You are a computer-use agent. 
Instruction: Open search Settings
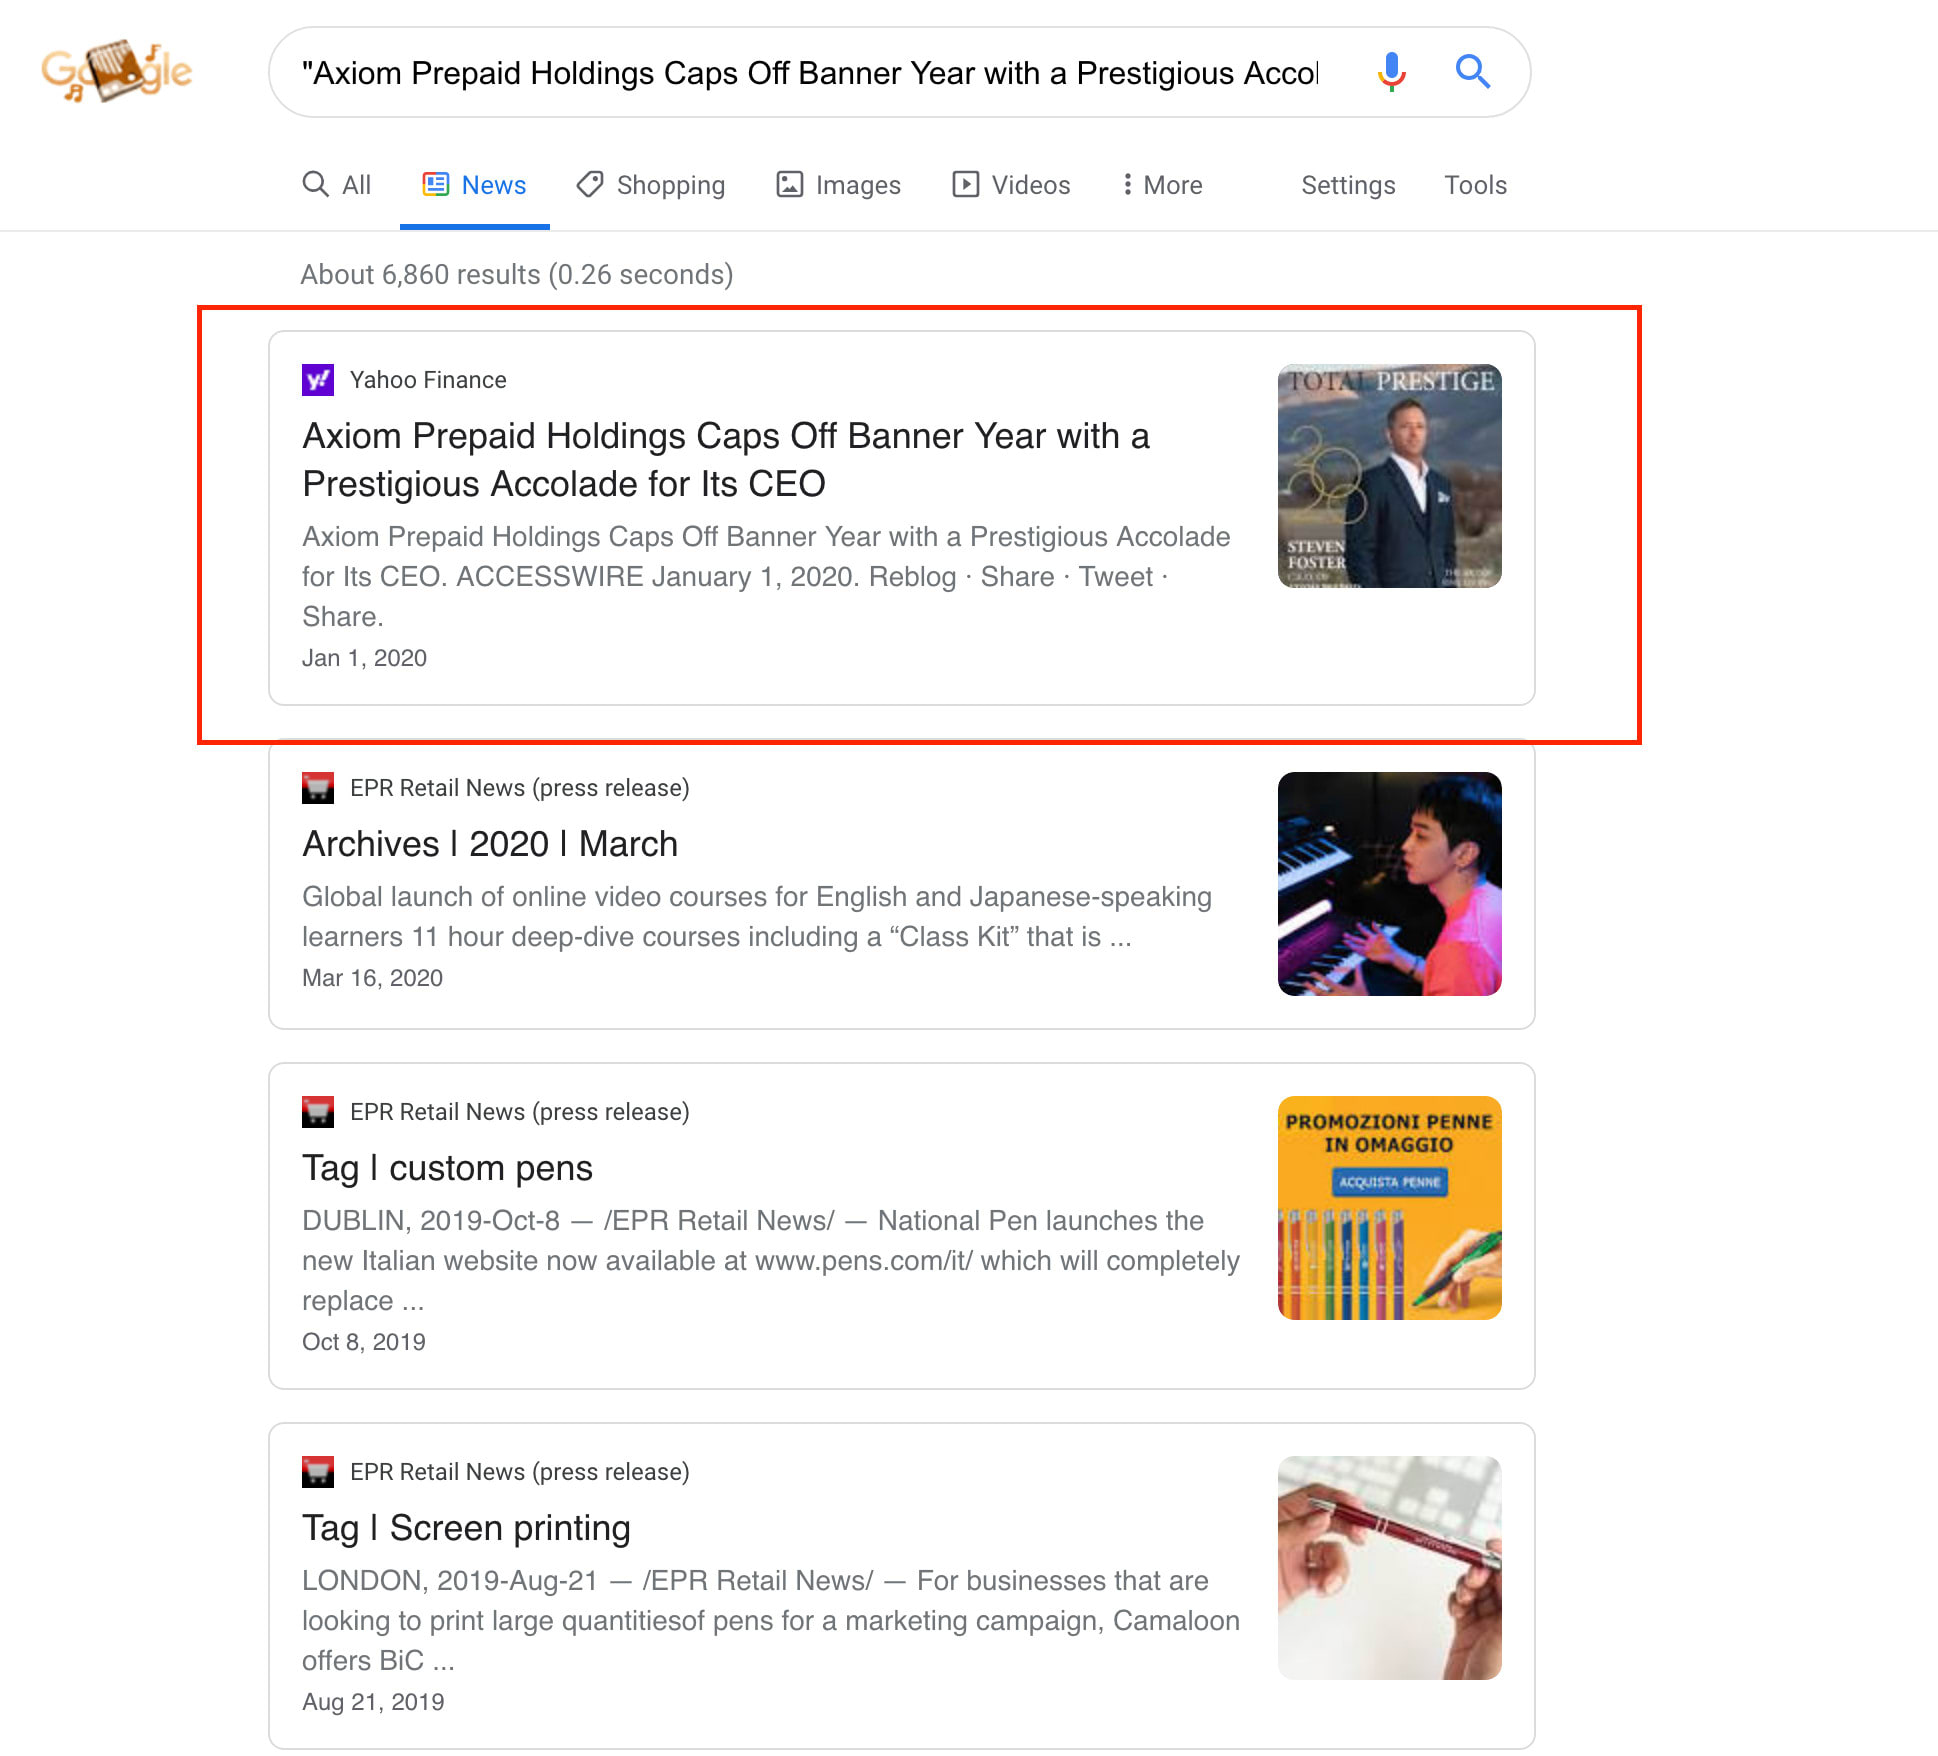(x=1348, y=185)
